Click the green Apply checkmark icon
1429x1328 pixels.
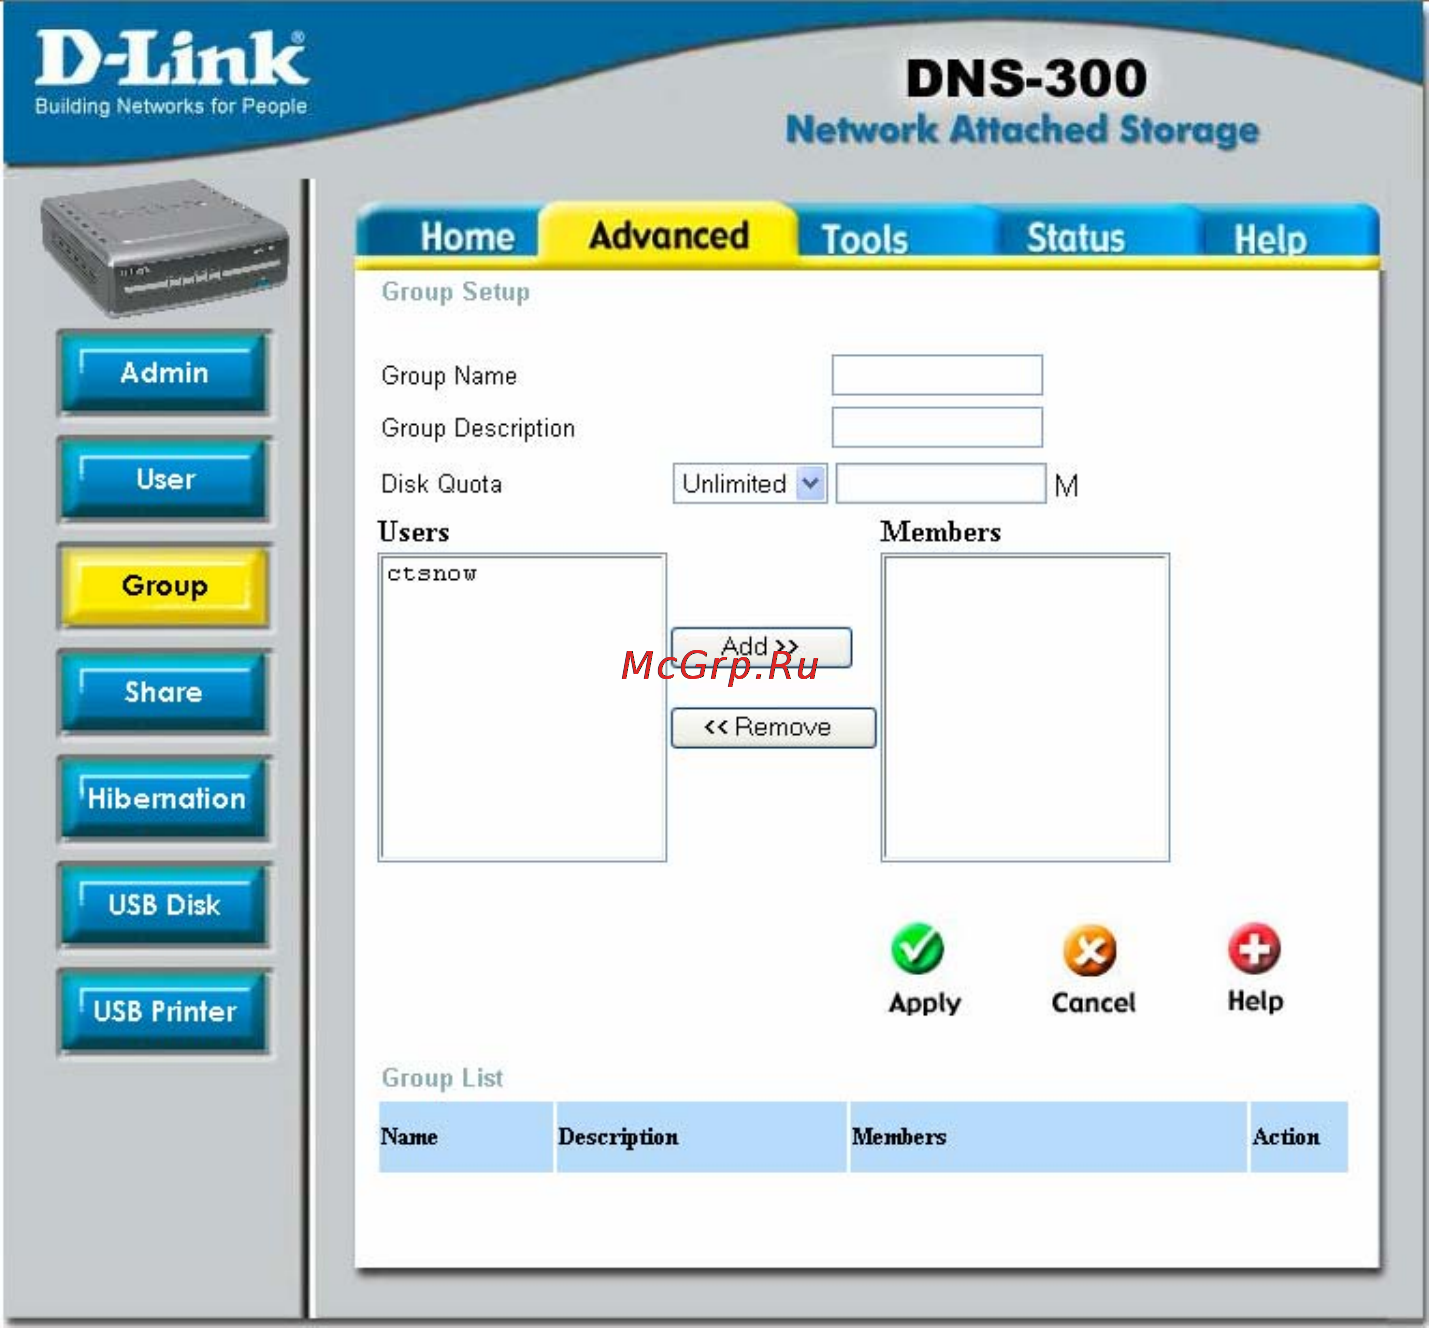(x=917, y=949)
